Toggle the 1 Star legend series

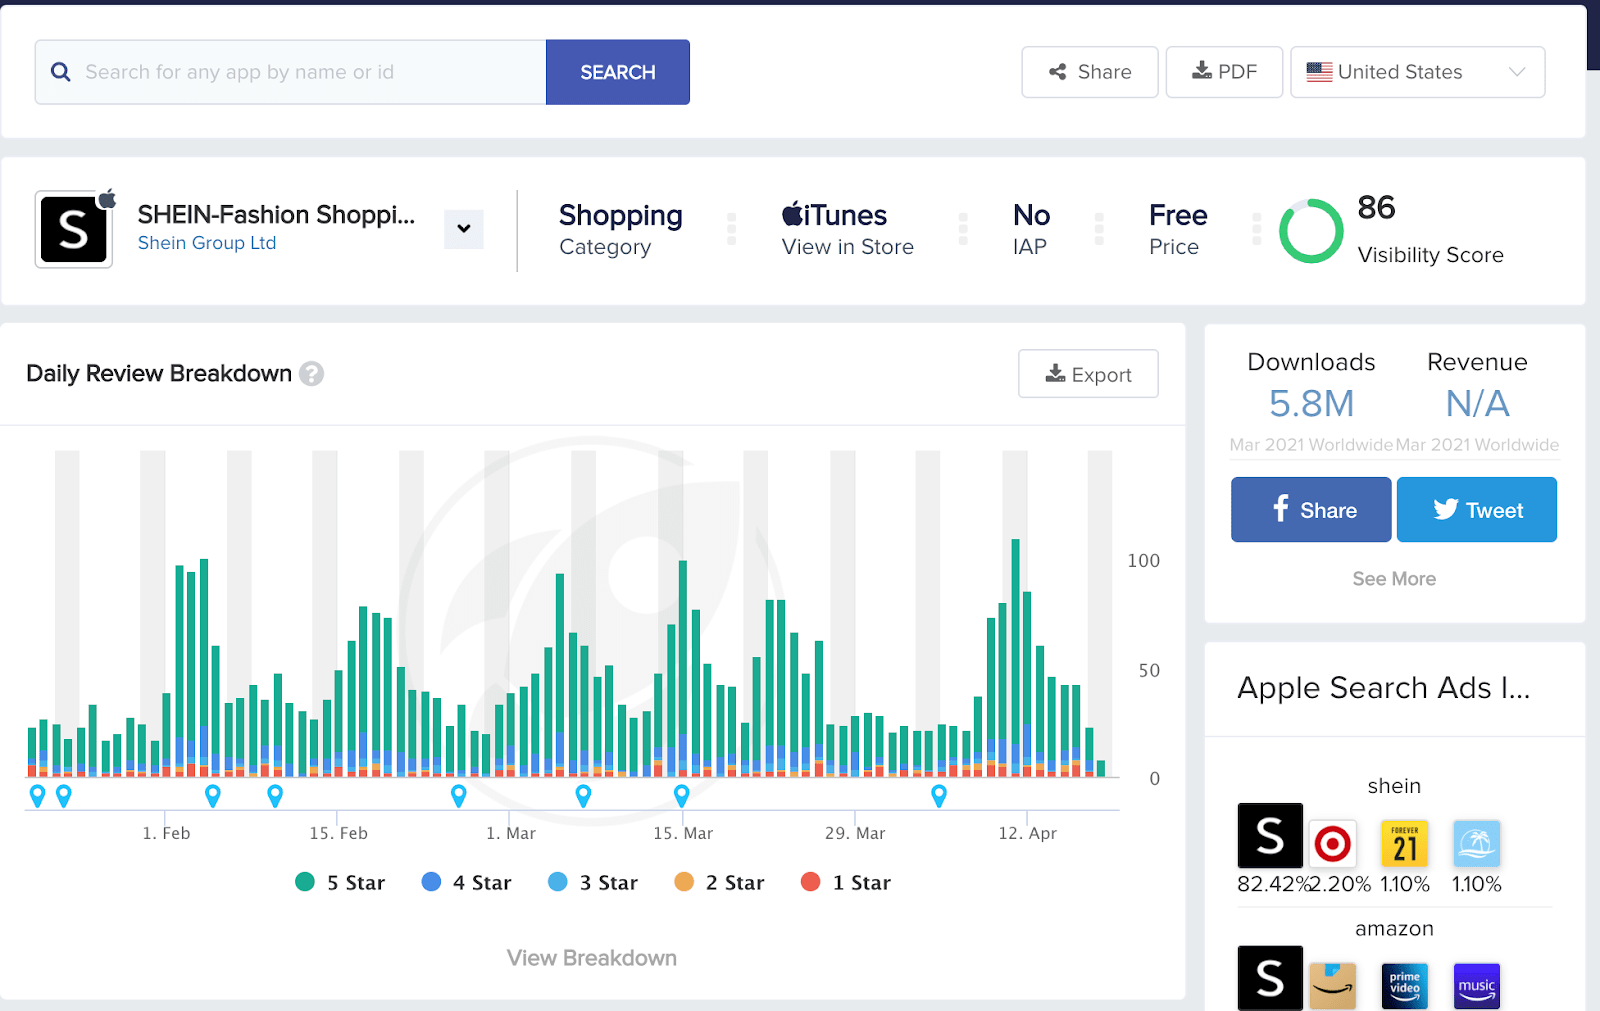846,882
